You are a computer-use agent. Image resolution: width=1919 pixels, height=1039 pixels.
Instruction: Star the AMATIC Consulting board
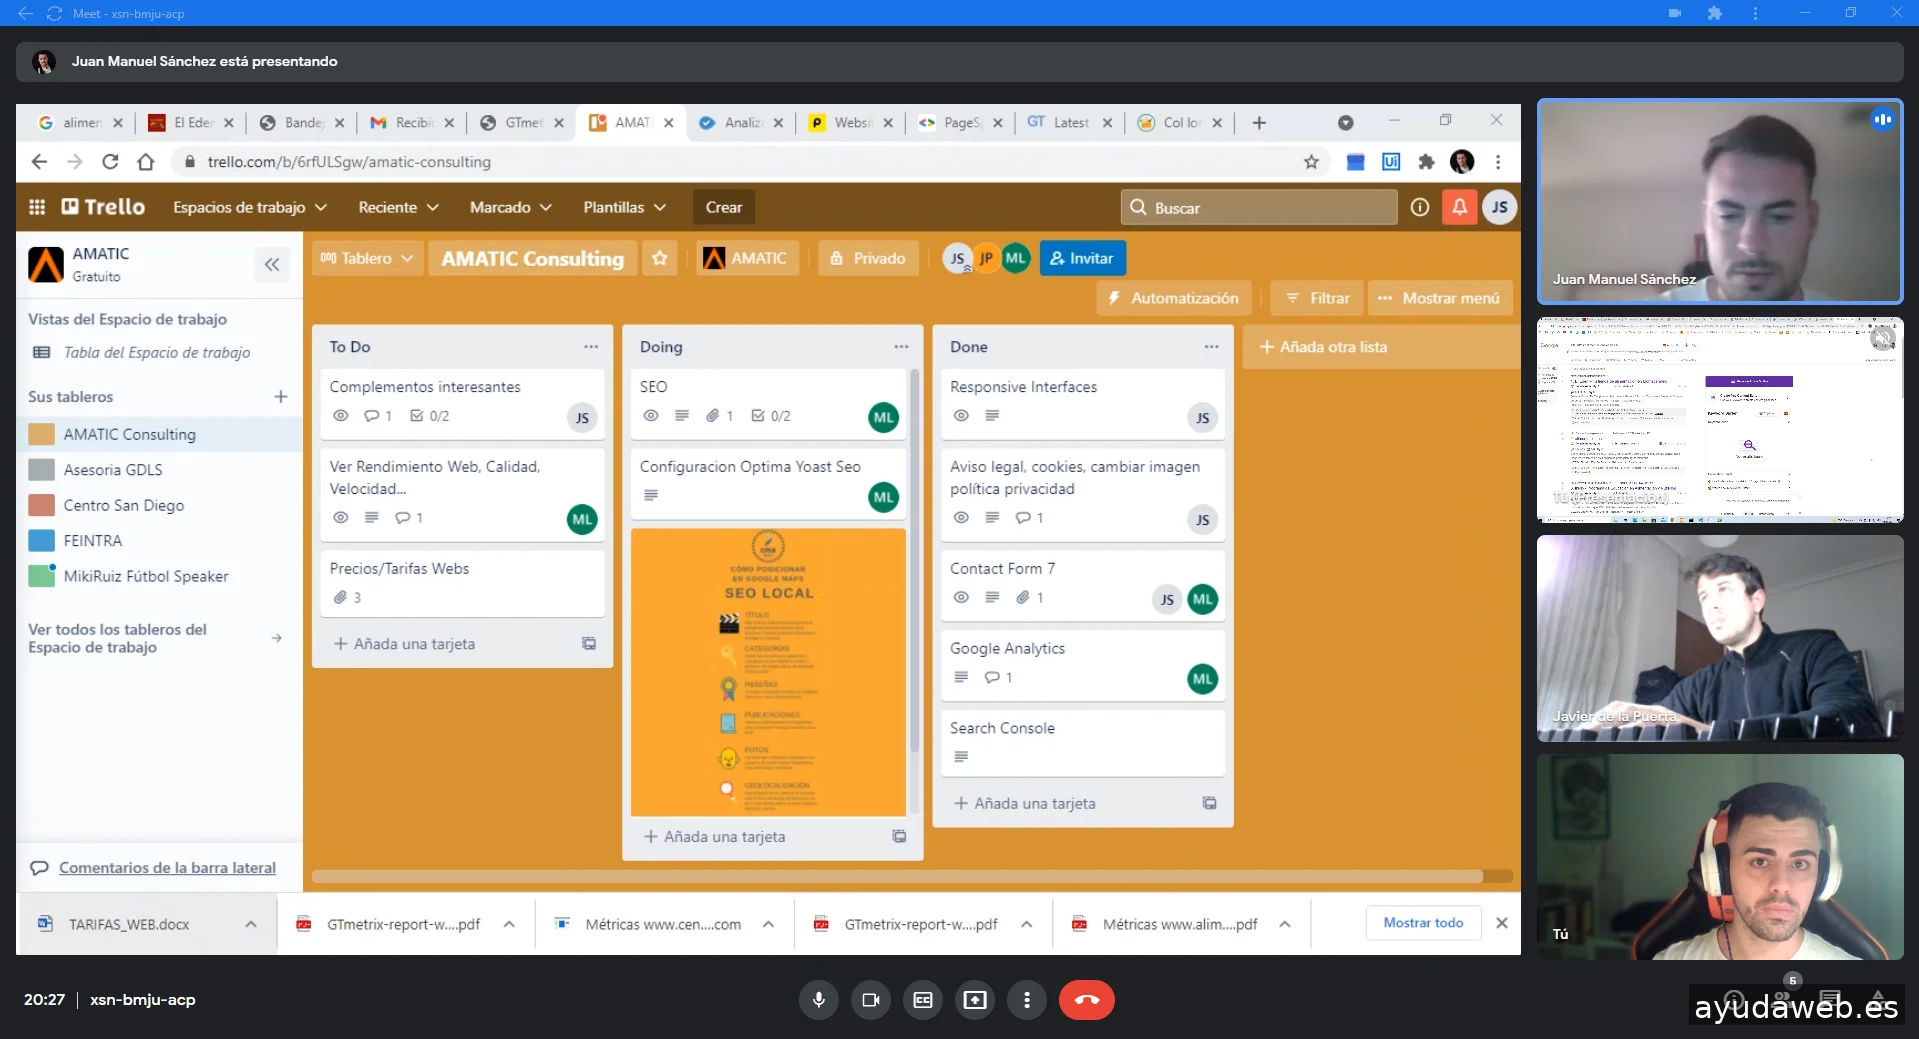[660, 258]
